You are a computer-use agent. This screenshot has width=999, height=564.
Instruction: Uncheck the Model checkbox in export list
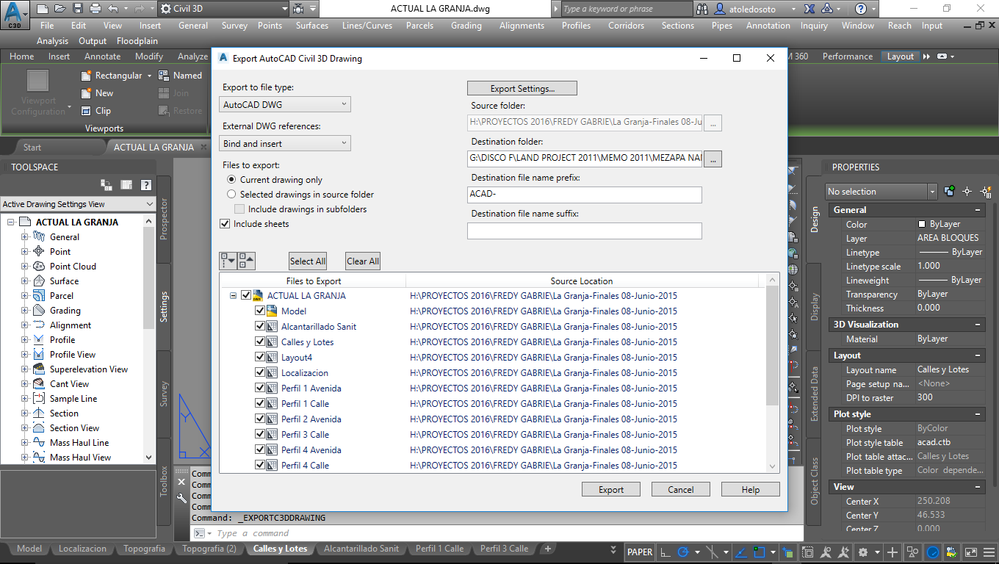259,311
